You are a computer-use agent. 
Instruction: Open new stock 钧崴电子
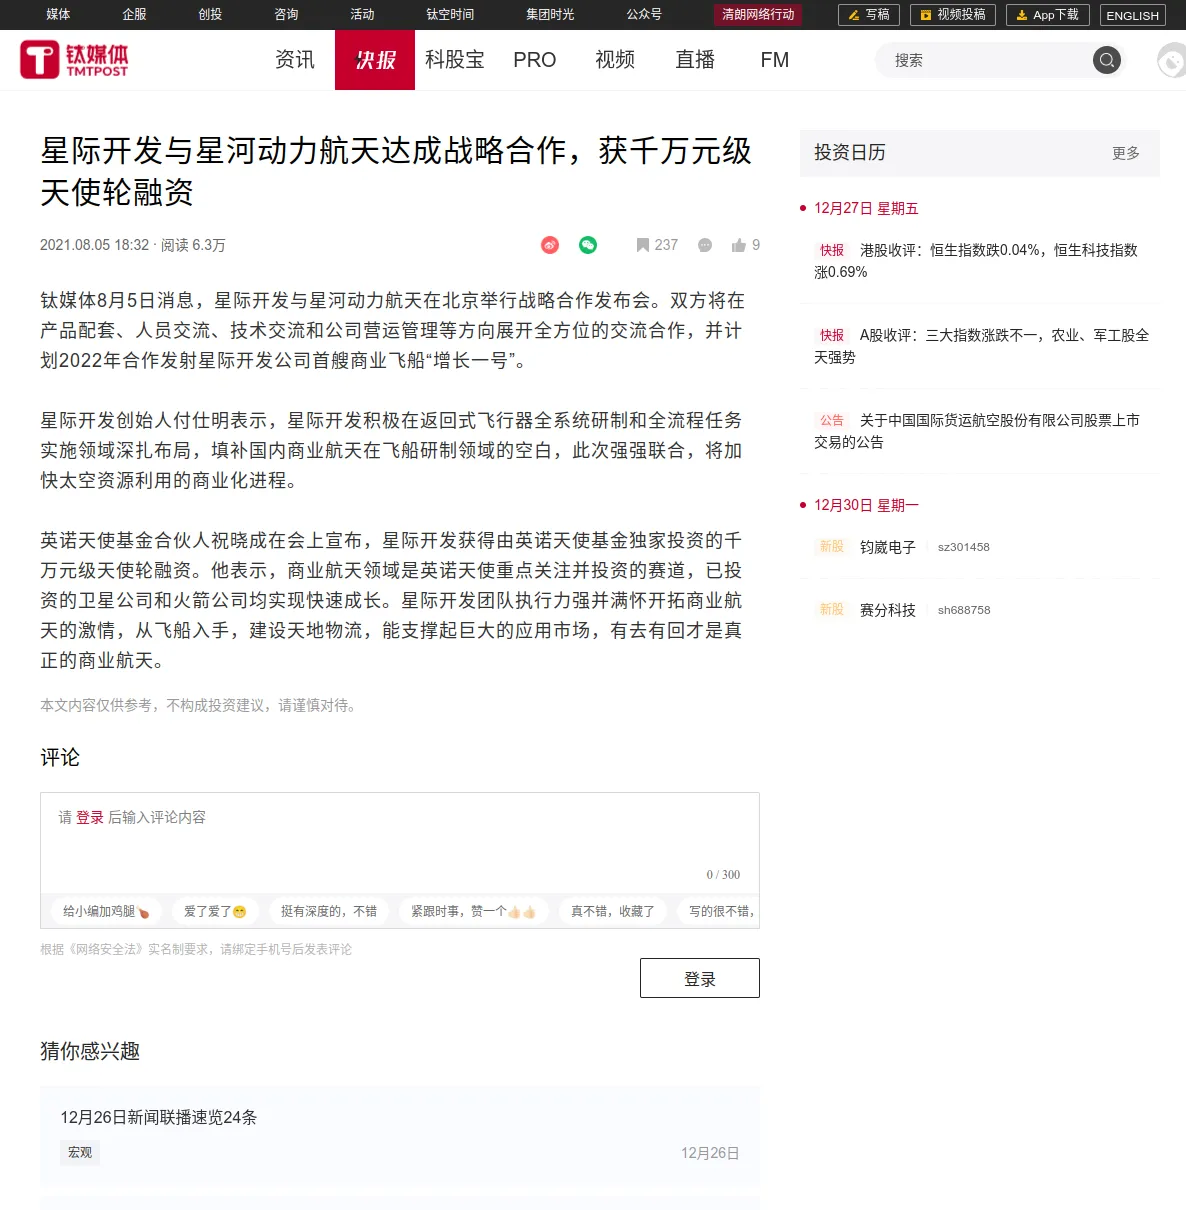coord(888,547)
